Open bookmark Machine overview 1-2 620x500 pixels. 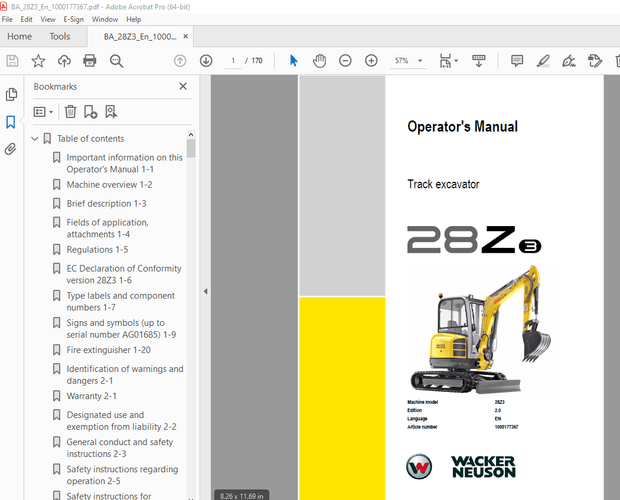[x=109, y=185]
